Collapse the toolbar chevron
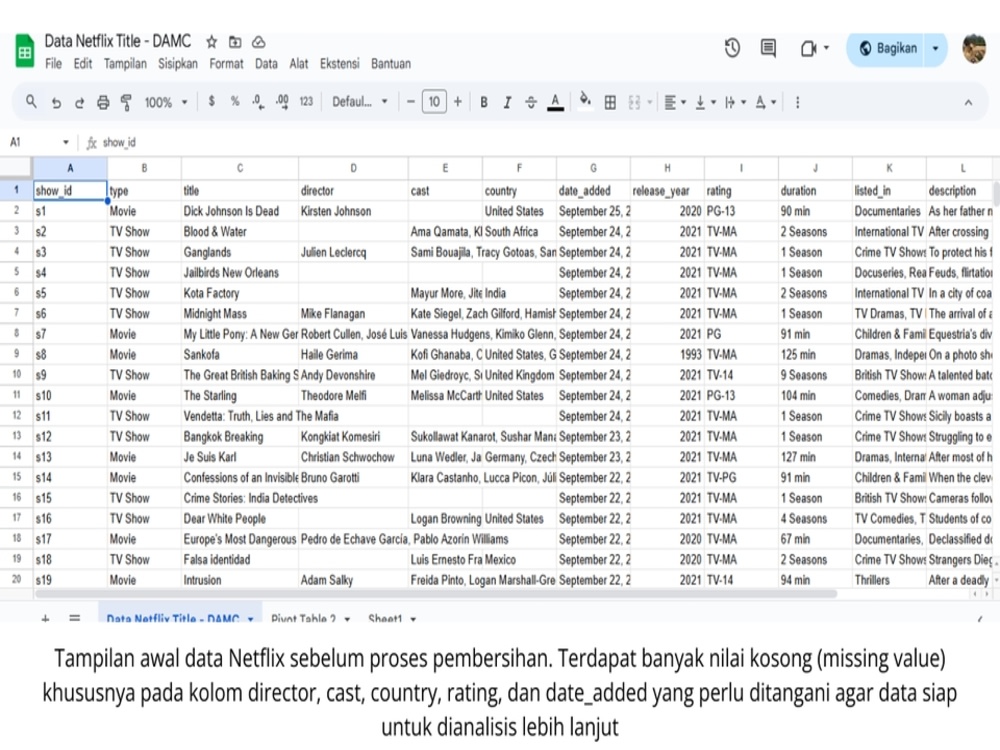The height and width of the screenshot is (750, 1000). point(968,102)
